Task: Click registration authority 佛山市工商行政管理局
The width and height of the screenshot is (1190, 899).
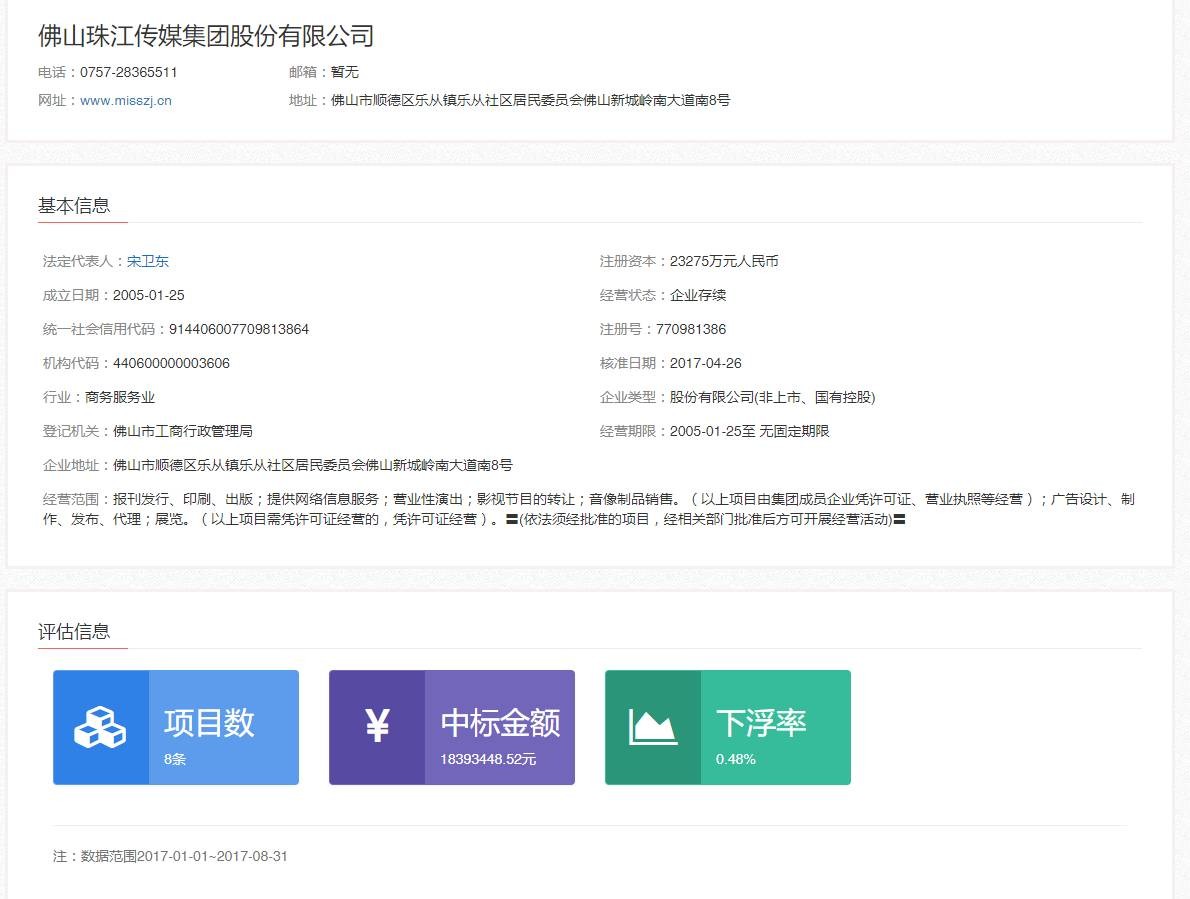Action: pyautogui.click(x=183, y=431)
